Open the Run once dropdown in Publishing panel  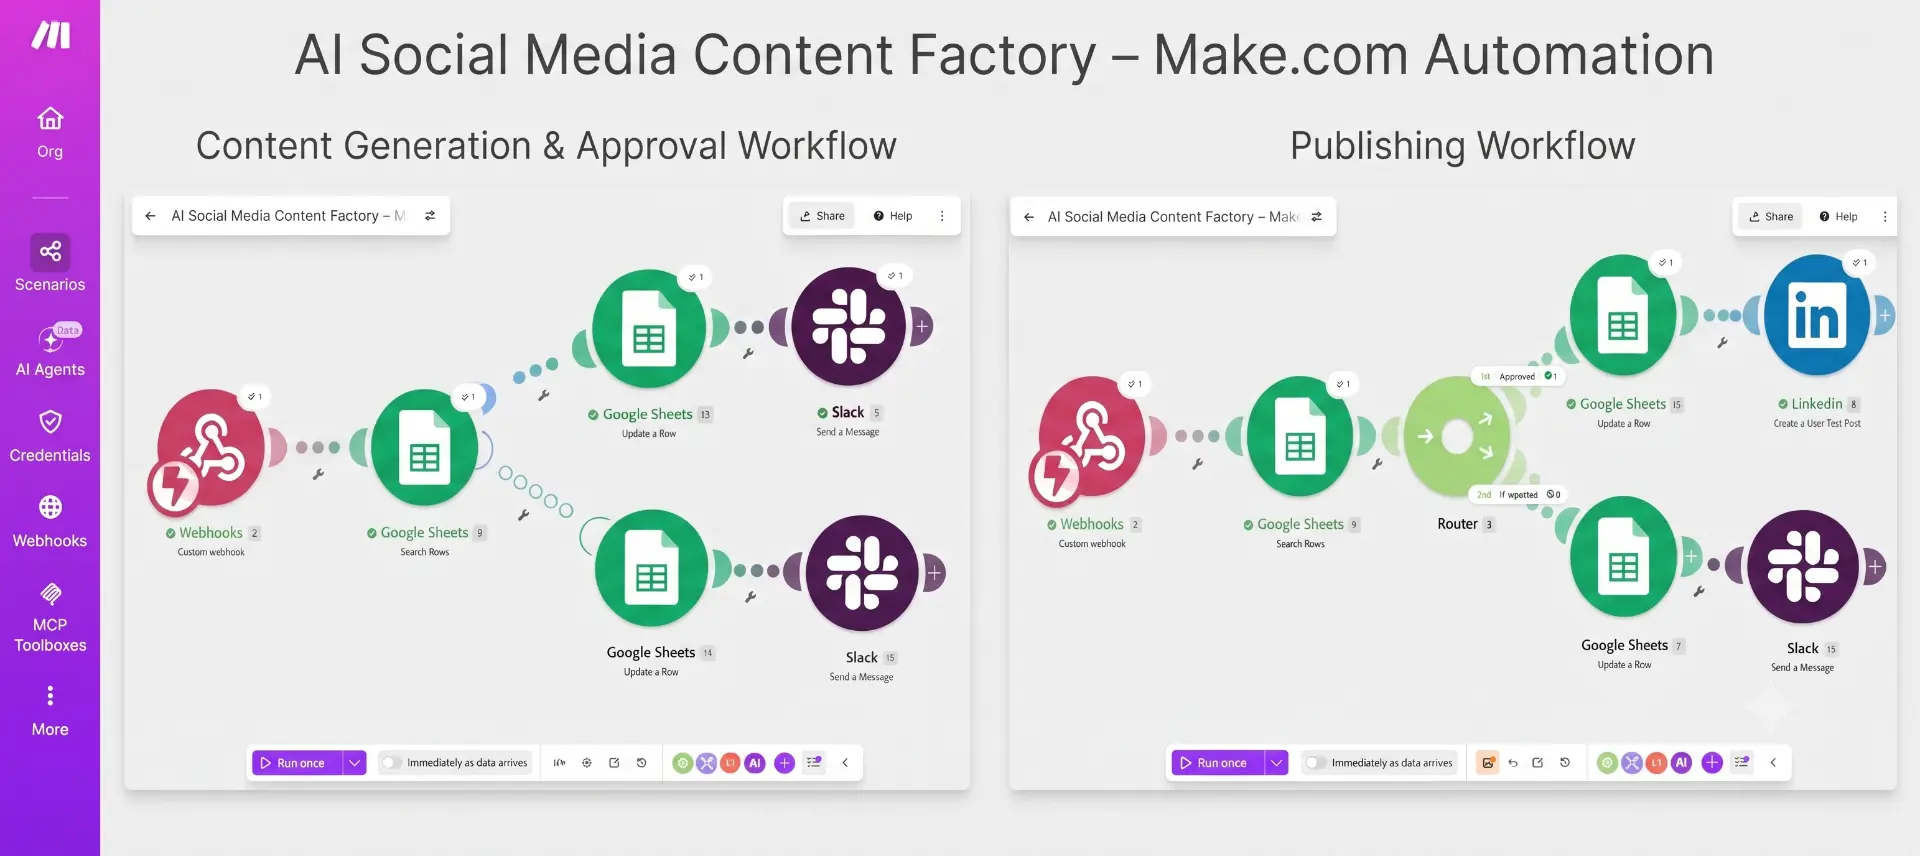coord(1276,763)
